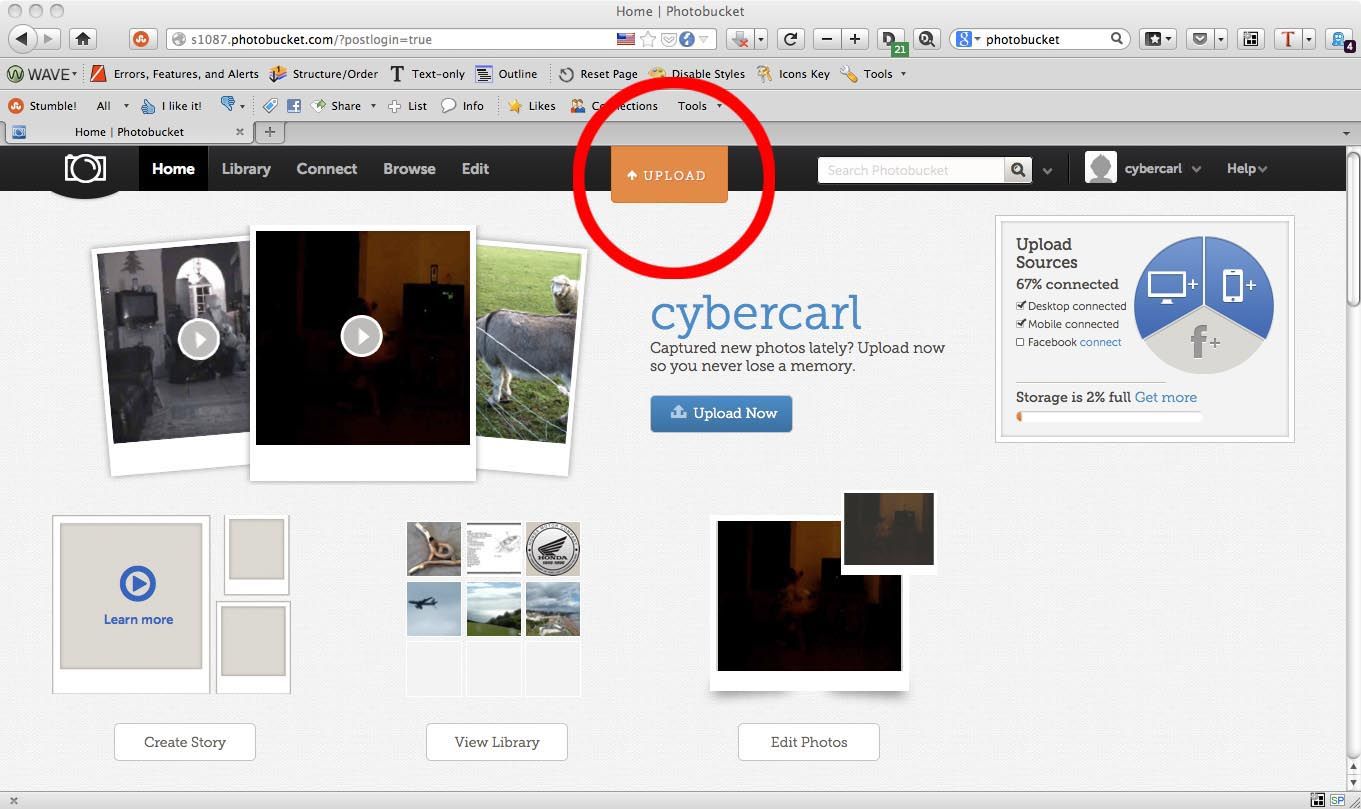Click the Create Story button

[x=185, y=742]
